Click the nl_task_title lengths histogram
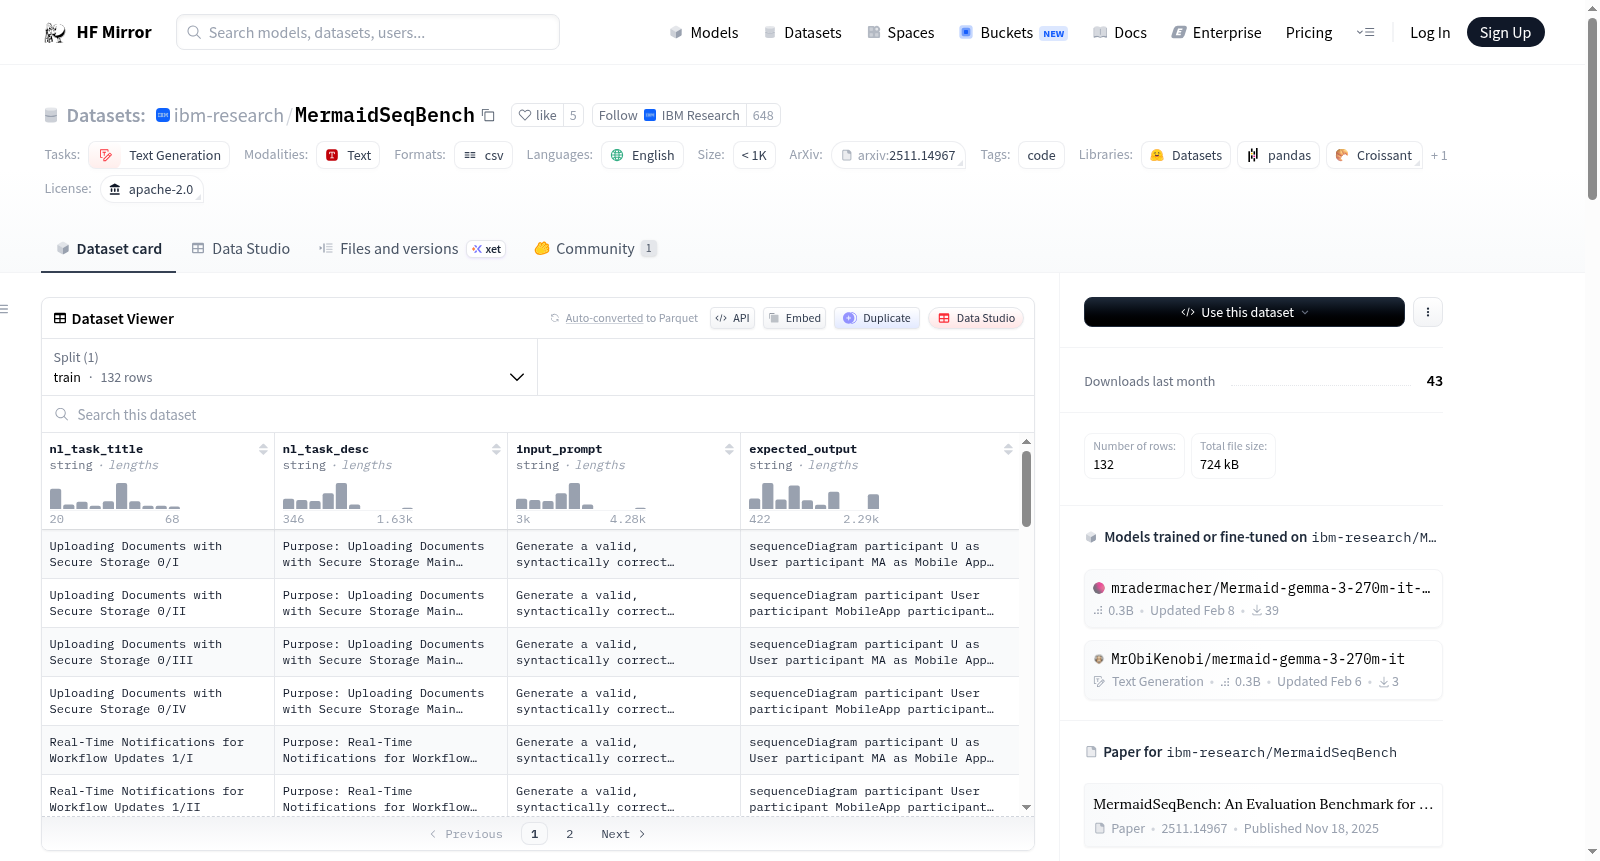Screen dimensions: 1600x861 115,496
